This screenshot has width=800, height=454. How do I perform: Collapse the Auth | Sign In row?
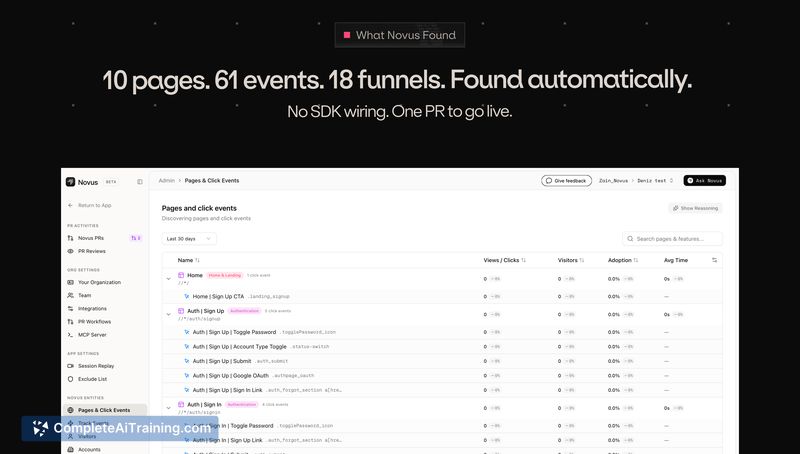[x=168, y=408]
